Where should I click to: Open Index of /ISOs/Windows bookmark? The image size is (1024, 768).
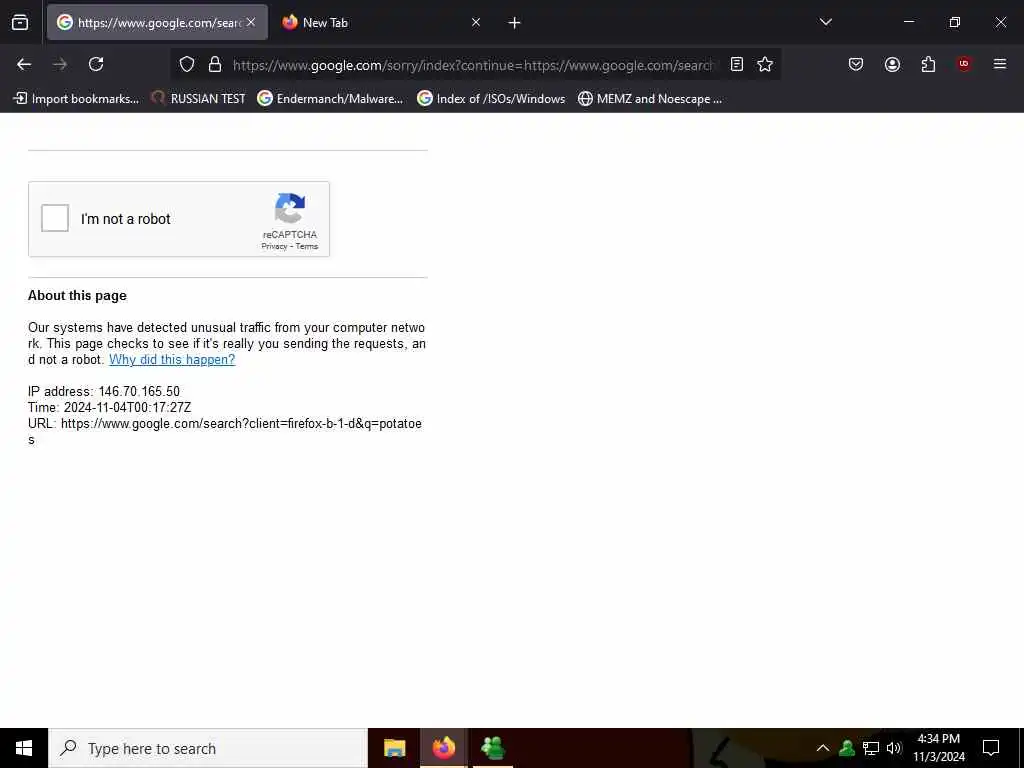491,99
